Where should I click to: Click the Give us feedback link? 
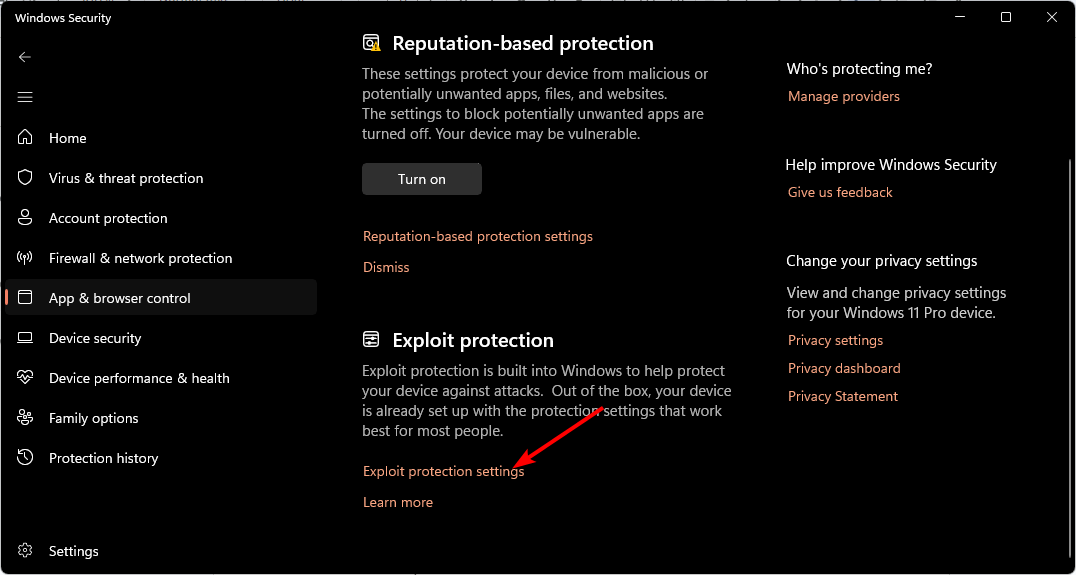pos(840,192)
